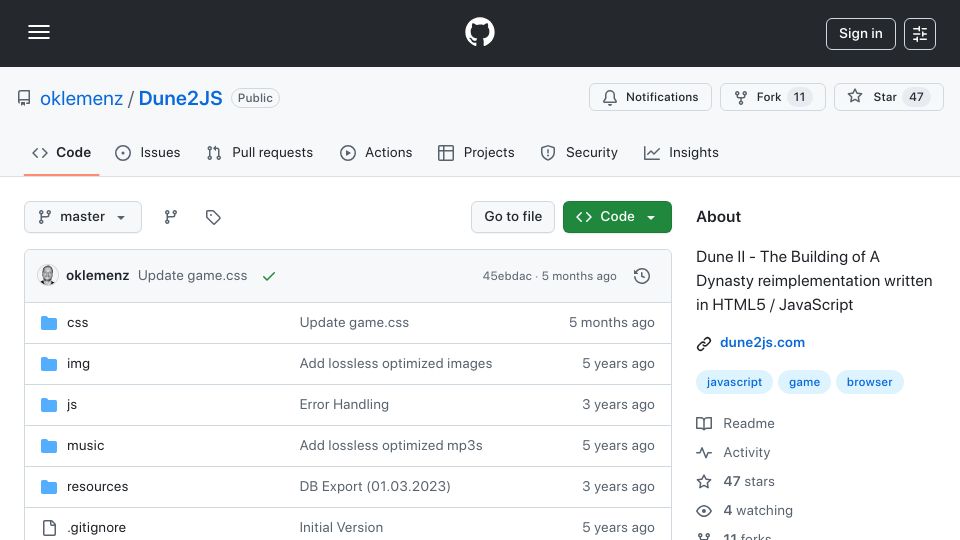The width and height of the screenshot is (960, 540).
Task: Expand the master branch dropdown
Action: click(x=83, y=217)
